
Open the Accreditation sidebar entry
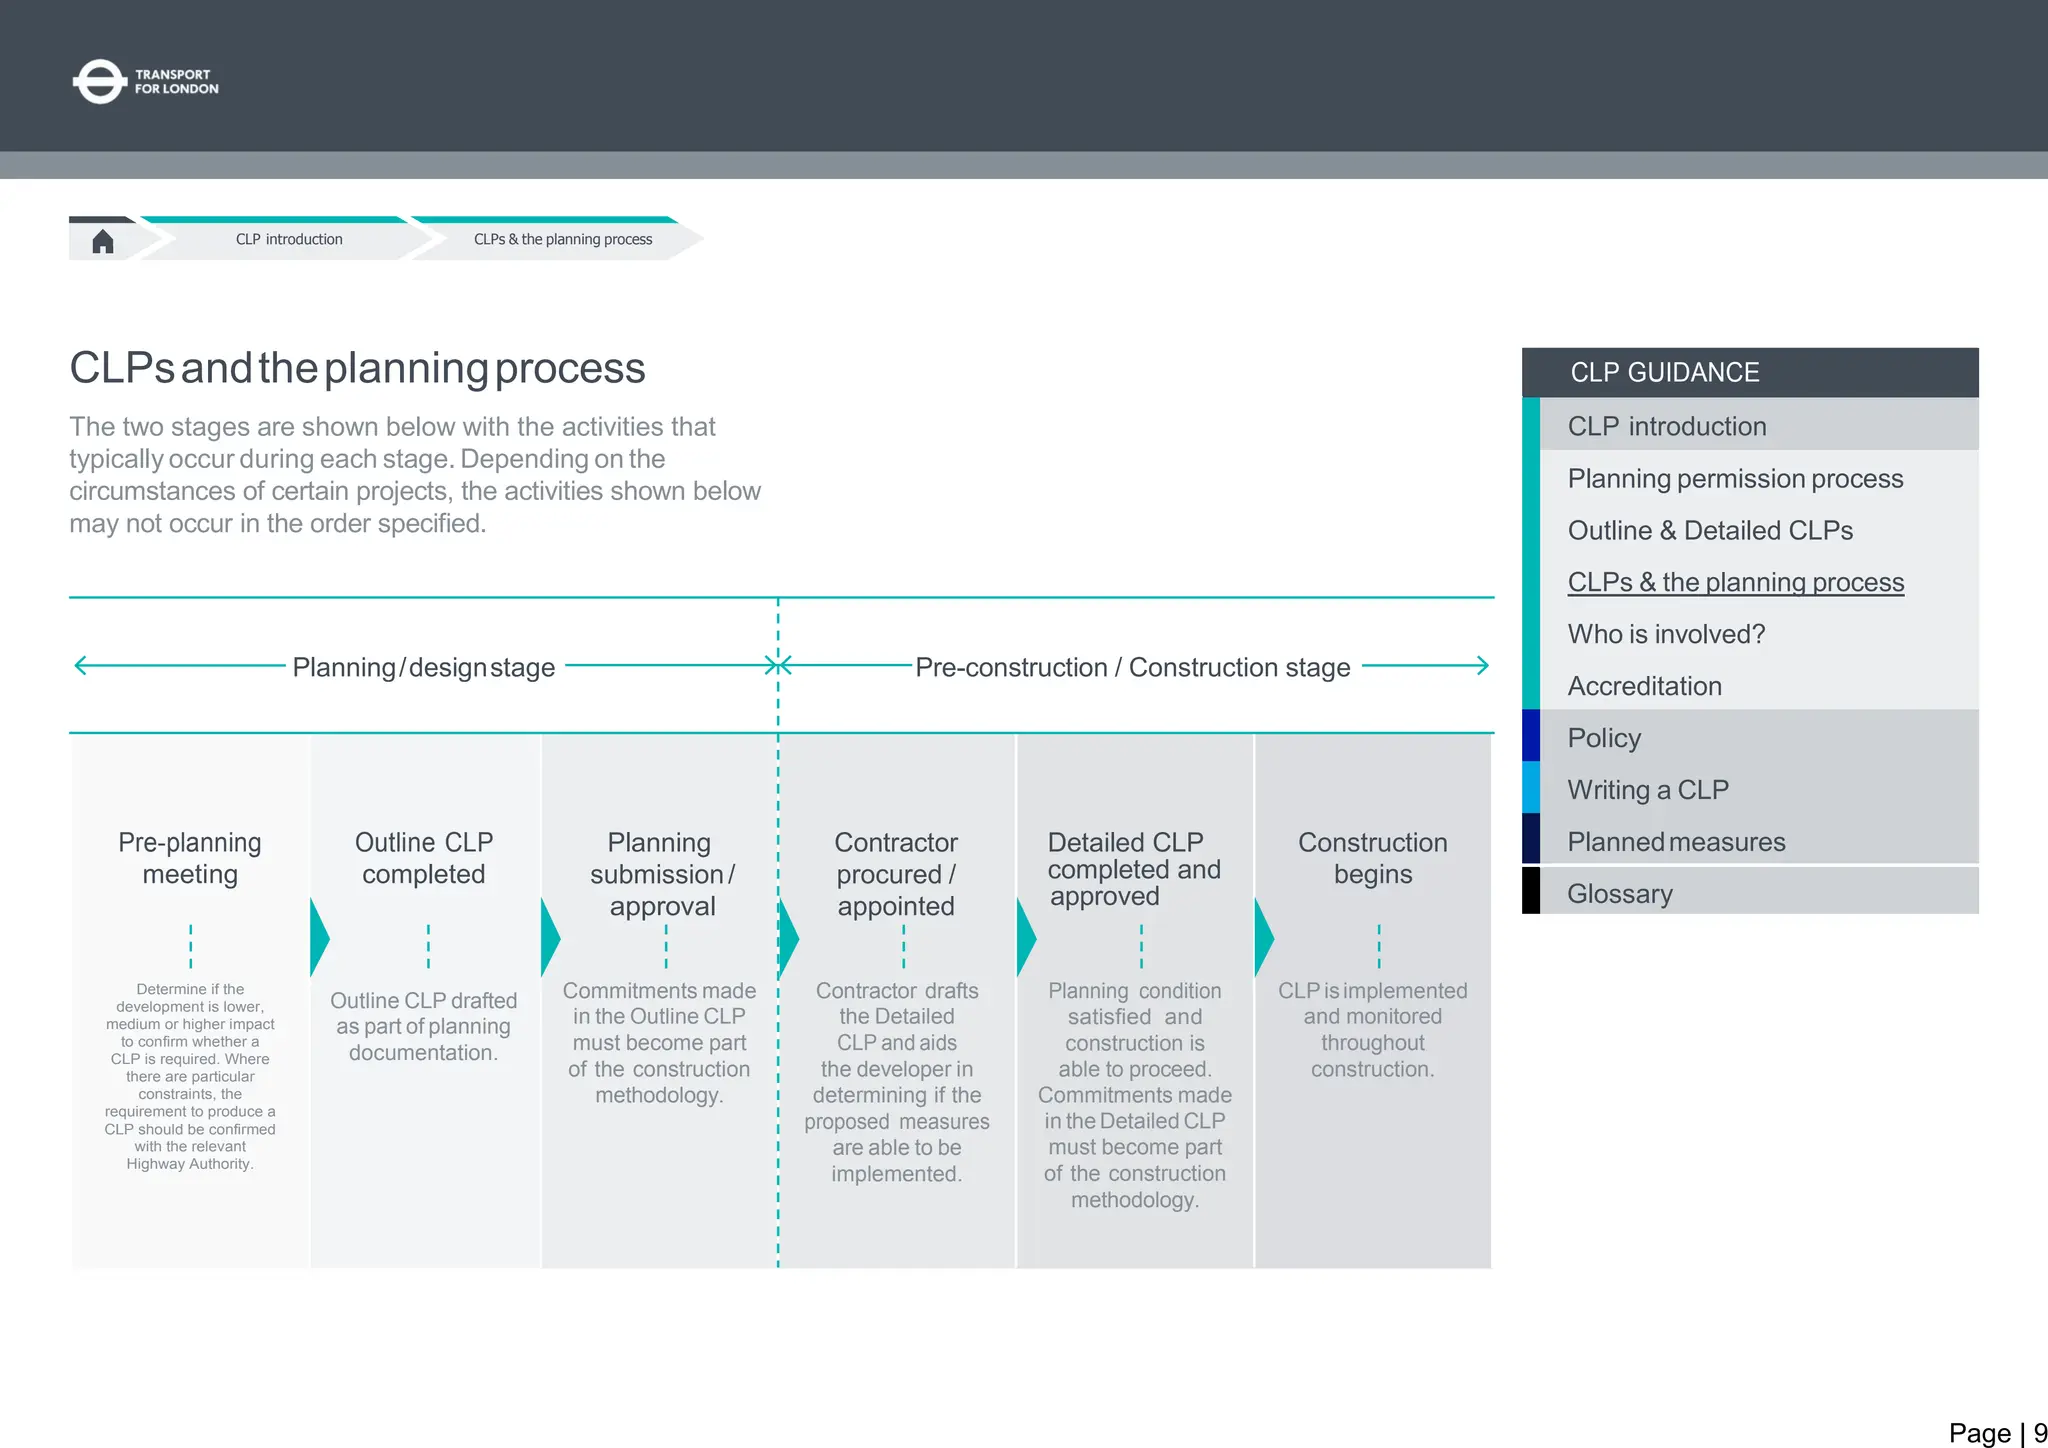1644,687
